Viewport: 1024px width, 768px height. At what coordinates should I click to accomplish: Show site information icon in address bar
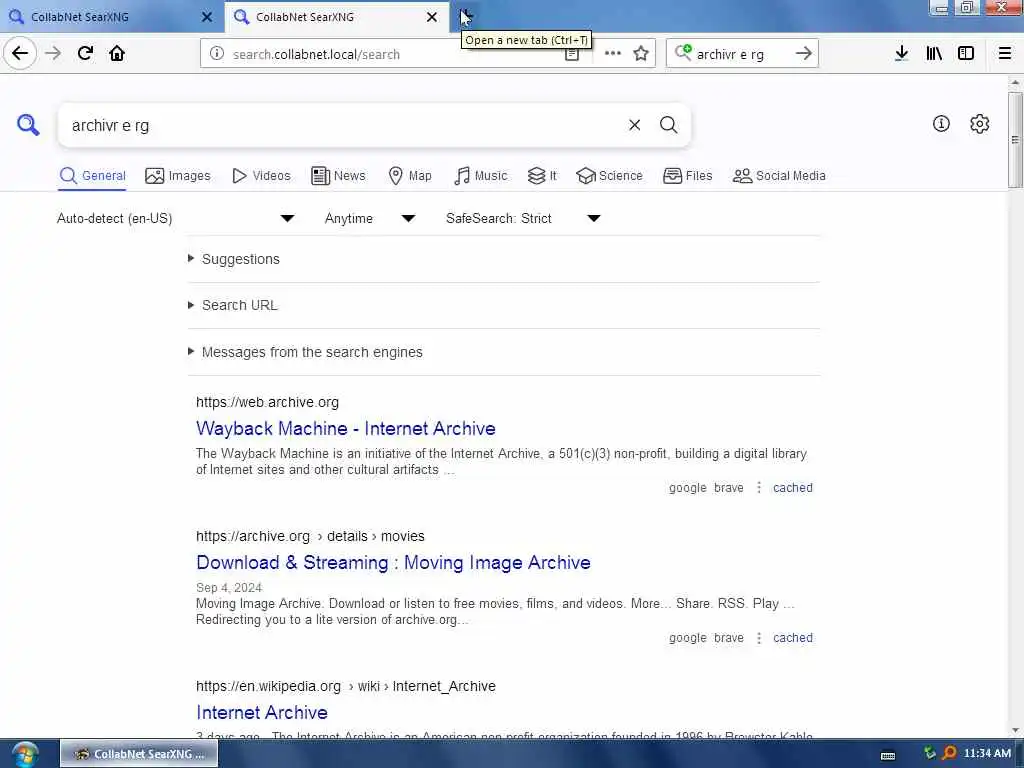tap(217, 54)
